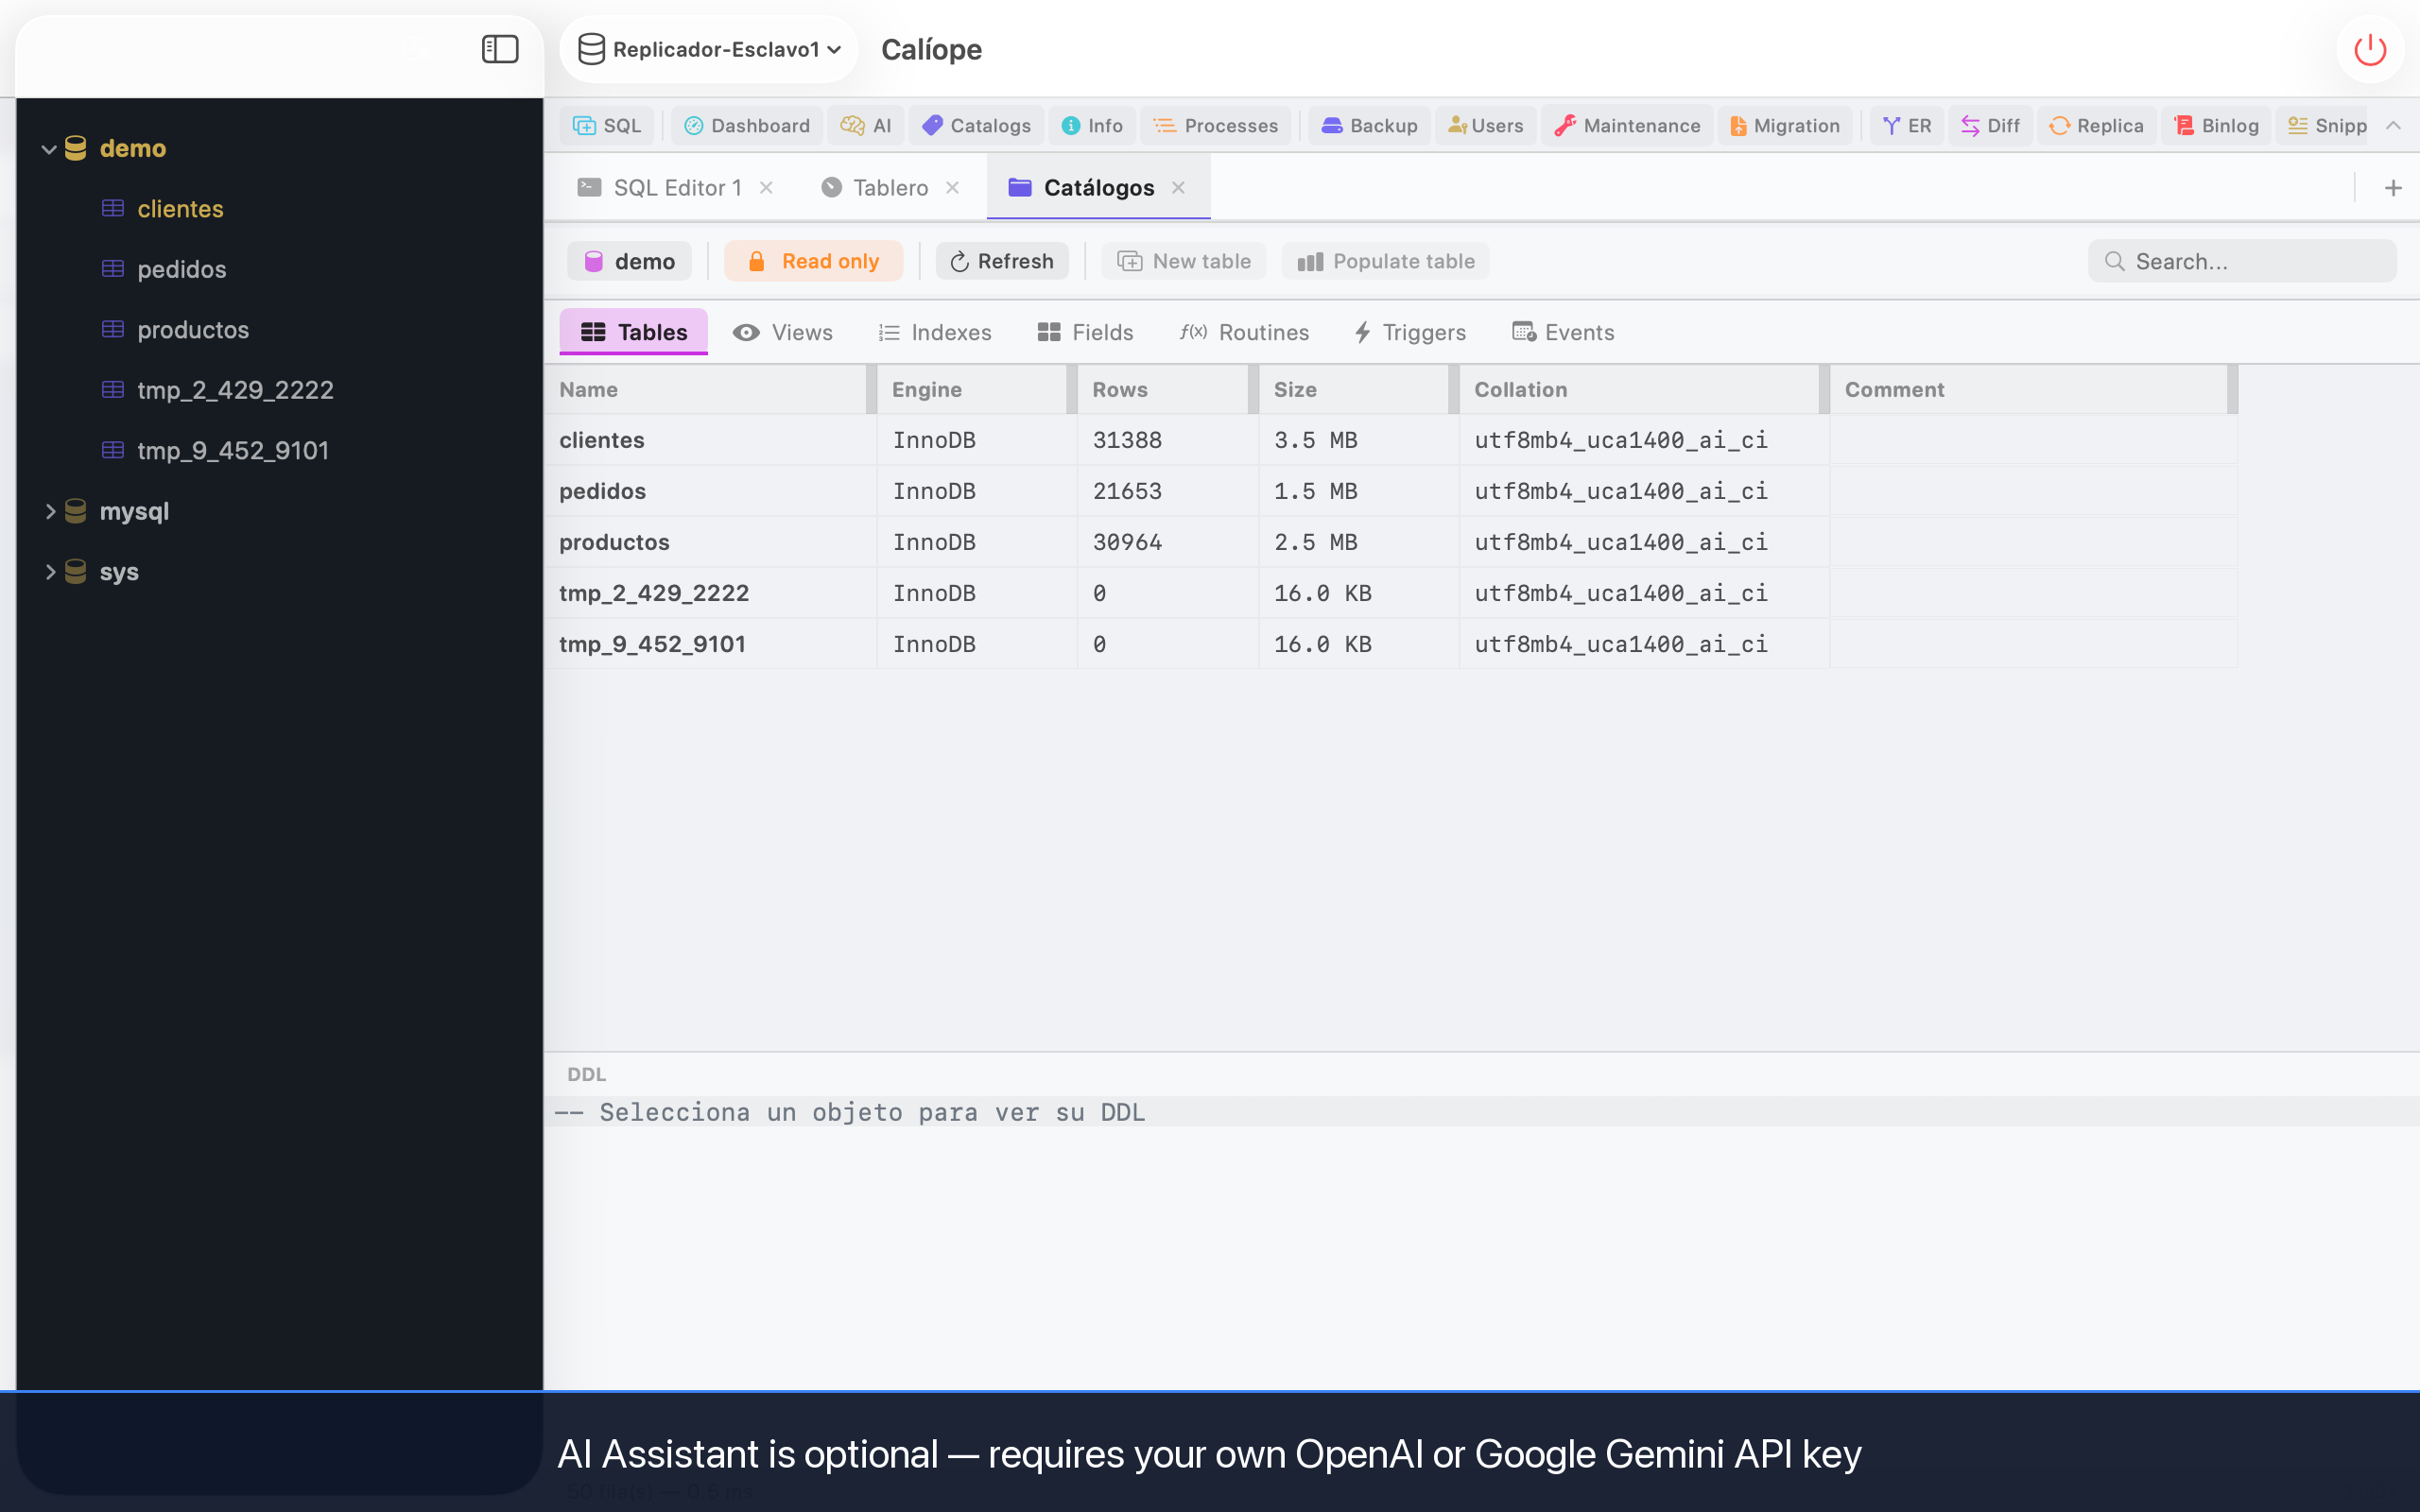The image size is (2420, 1512).
Task: Open the Processes toolbar item
Action: [1216, 125]
